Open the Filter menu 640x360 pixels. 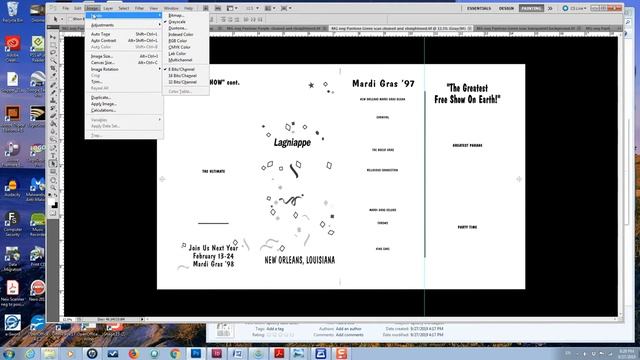point(139,8)
